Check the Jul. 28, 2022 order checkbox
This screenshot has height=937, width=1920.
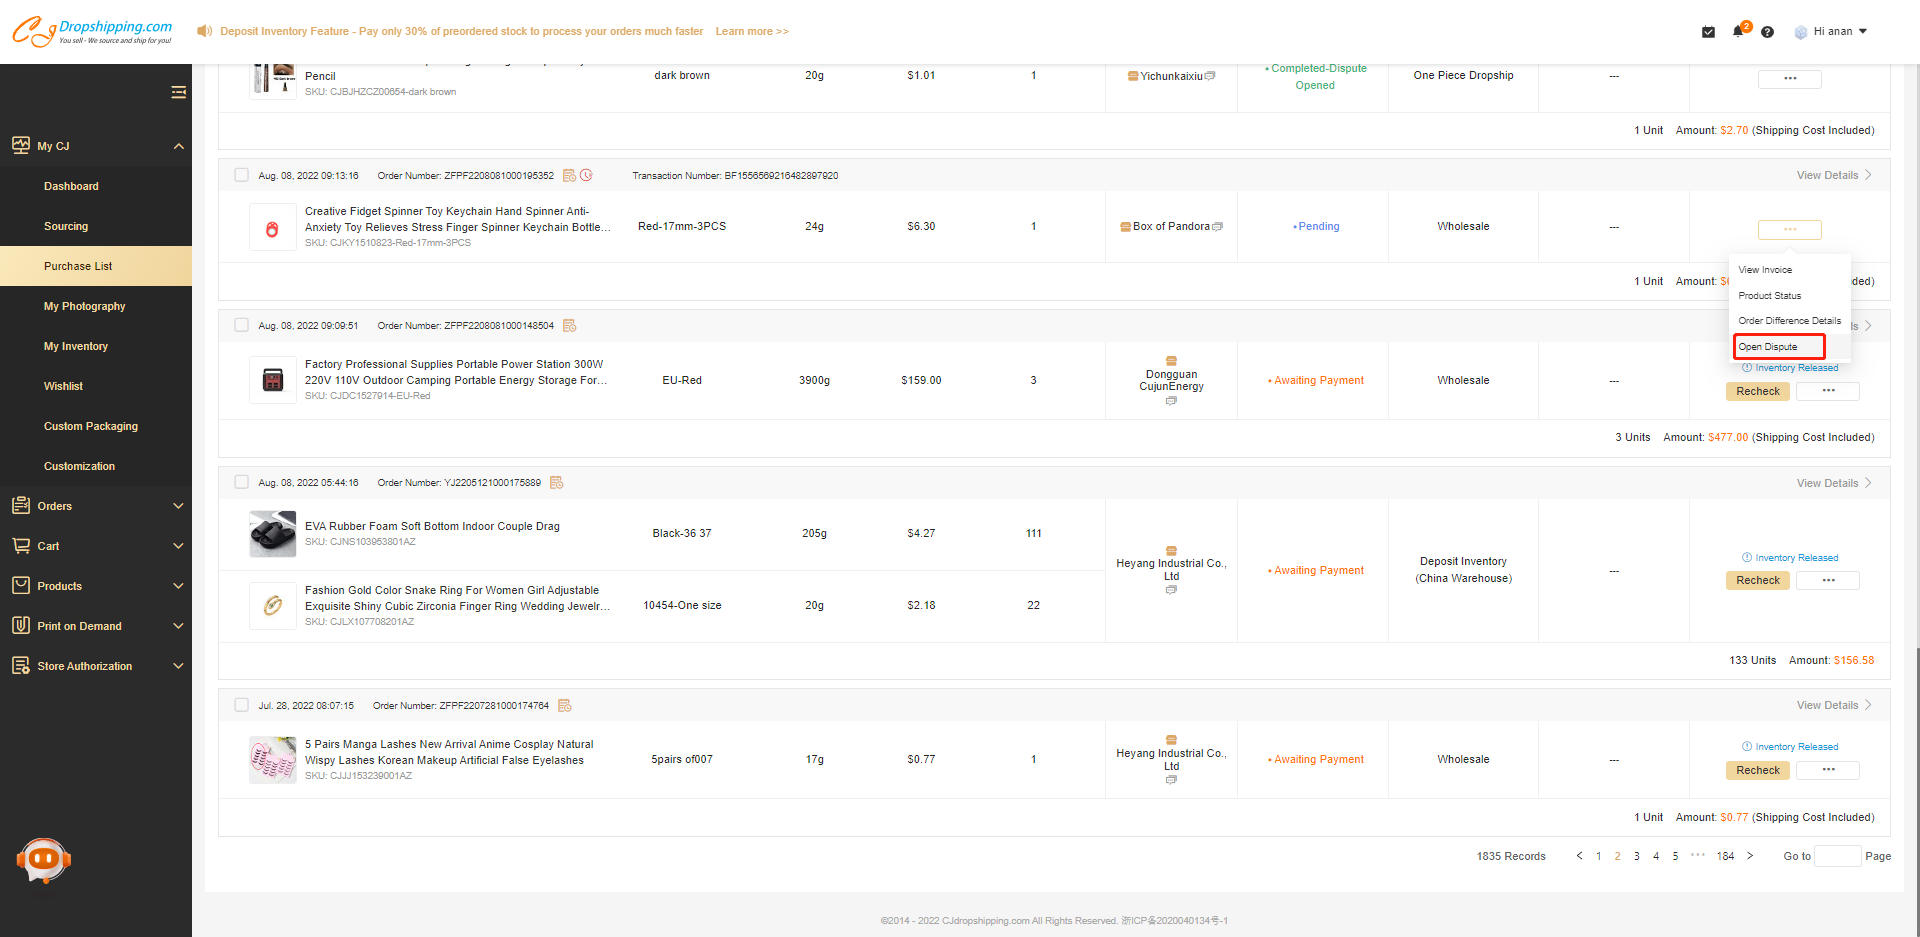[x=241, y=705]
